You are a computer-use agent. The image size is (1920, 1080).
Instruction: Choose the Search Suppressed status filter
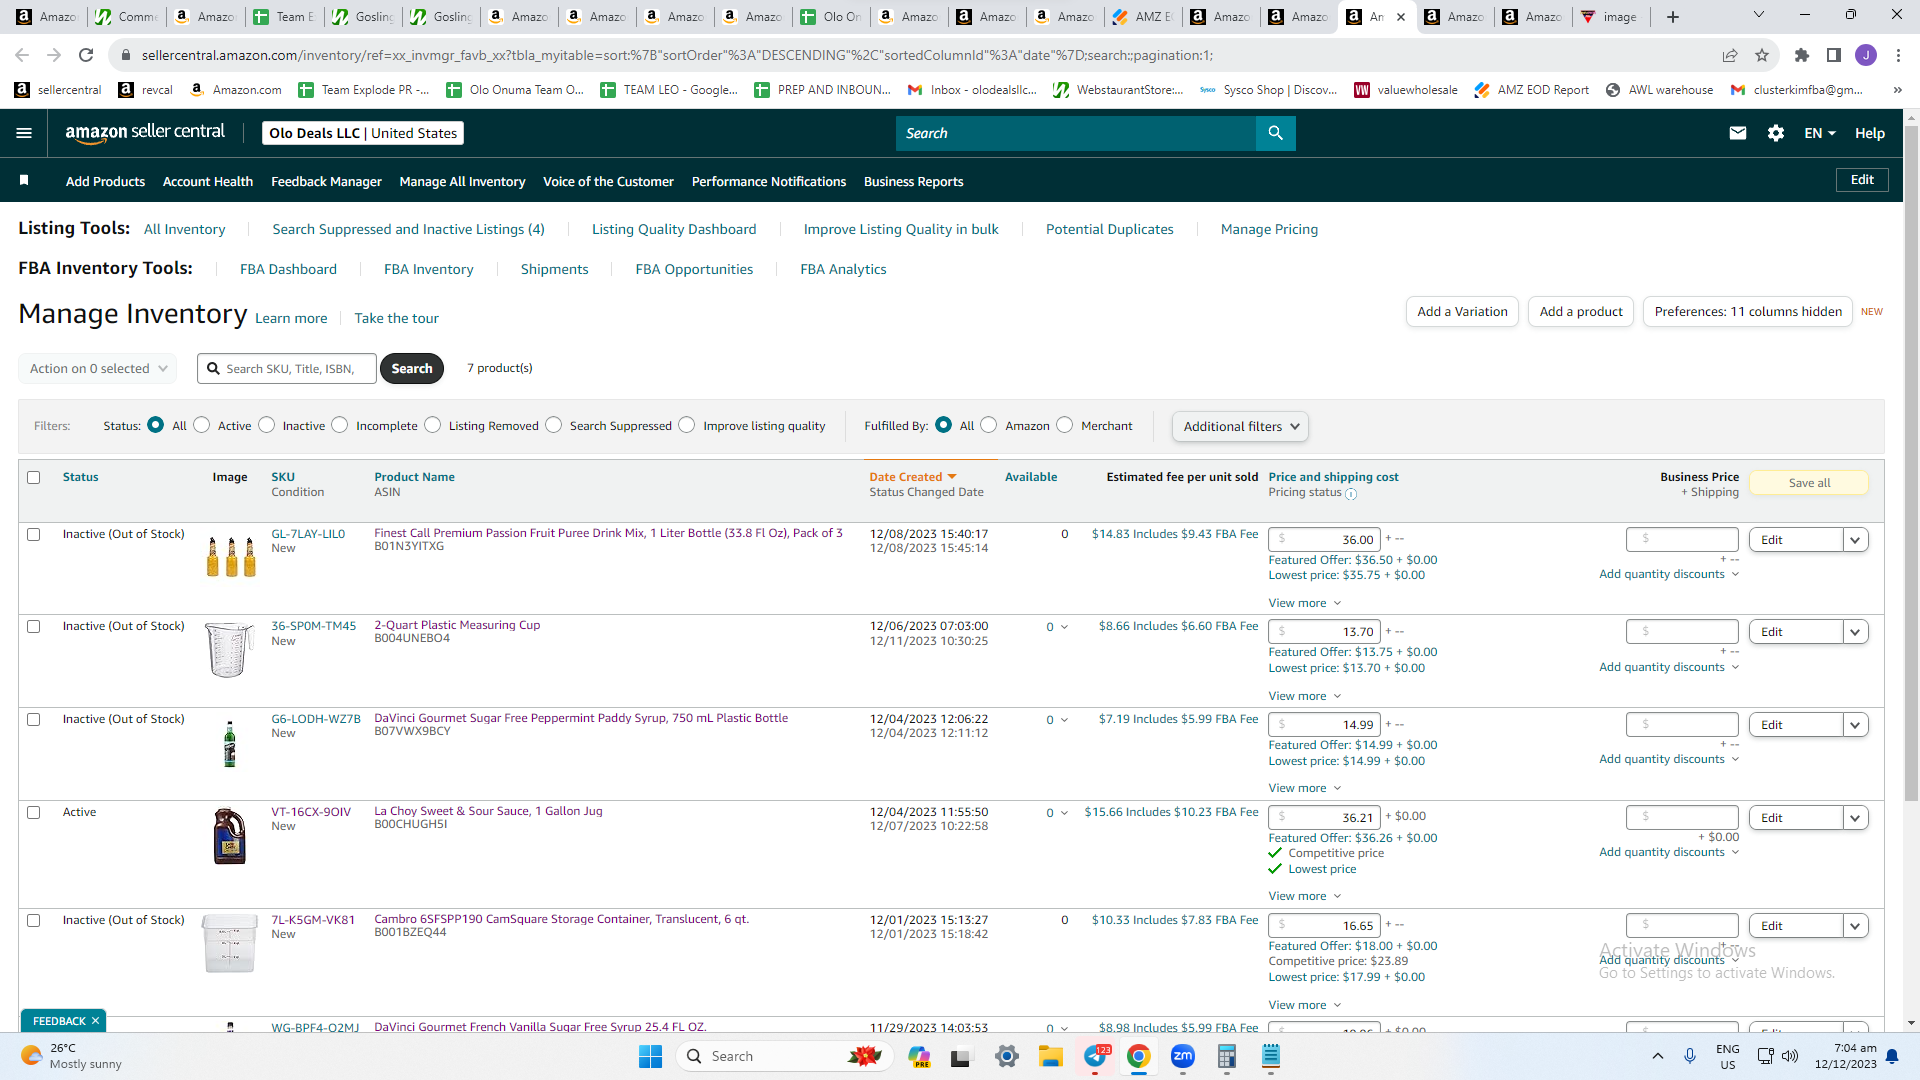tap(554, 425)
